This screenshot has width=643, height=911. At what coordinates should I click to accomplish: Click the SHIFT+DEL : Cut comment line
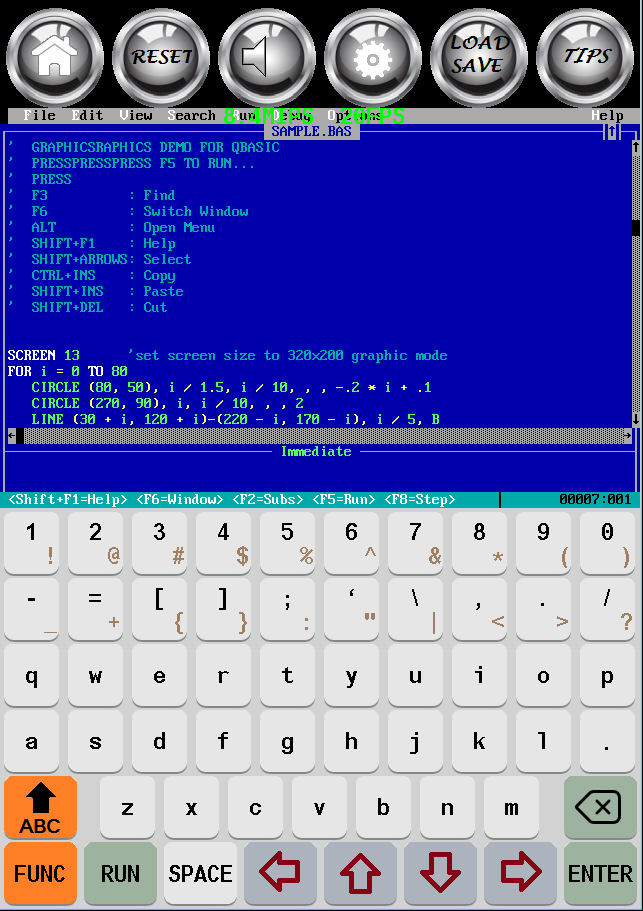click(88, 307)
